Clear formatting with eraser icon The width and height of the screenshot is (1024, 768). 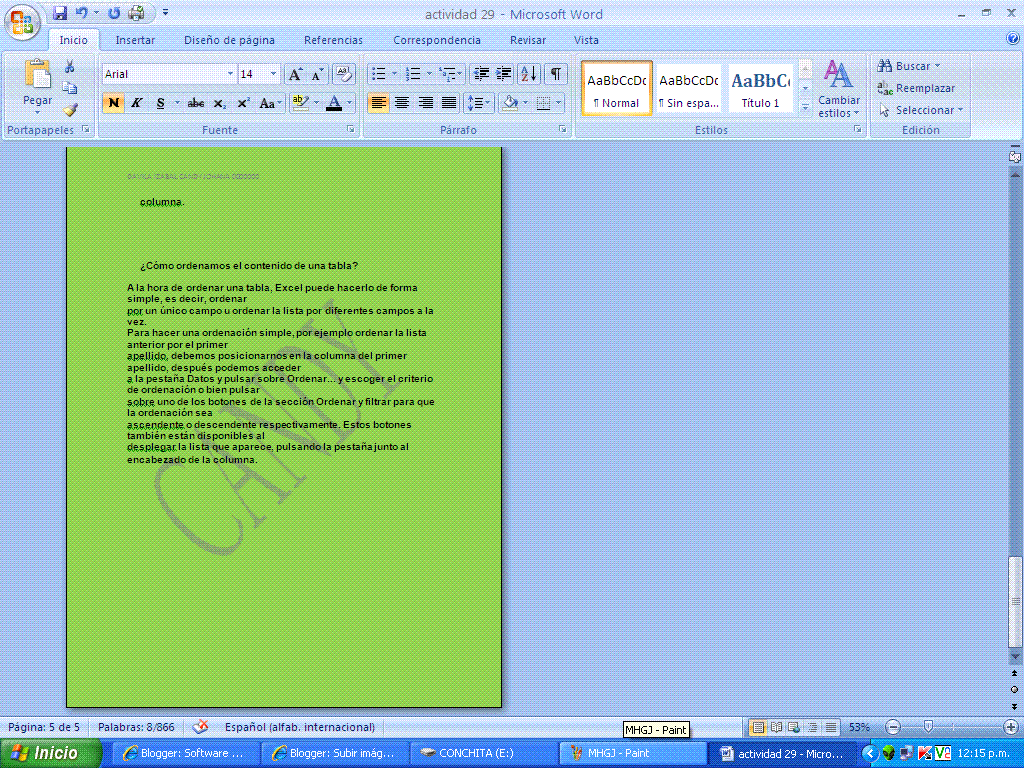[x=344, y=74]
